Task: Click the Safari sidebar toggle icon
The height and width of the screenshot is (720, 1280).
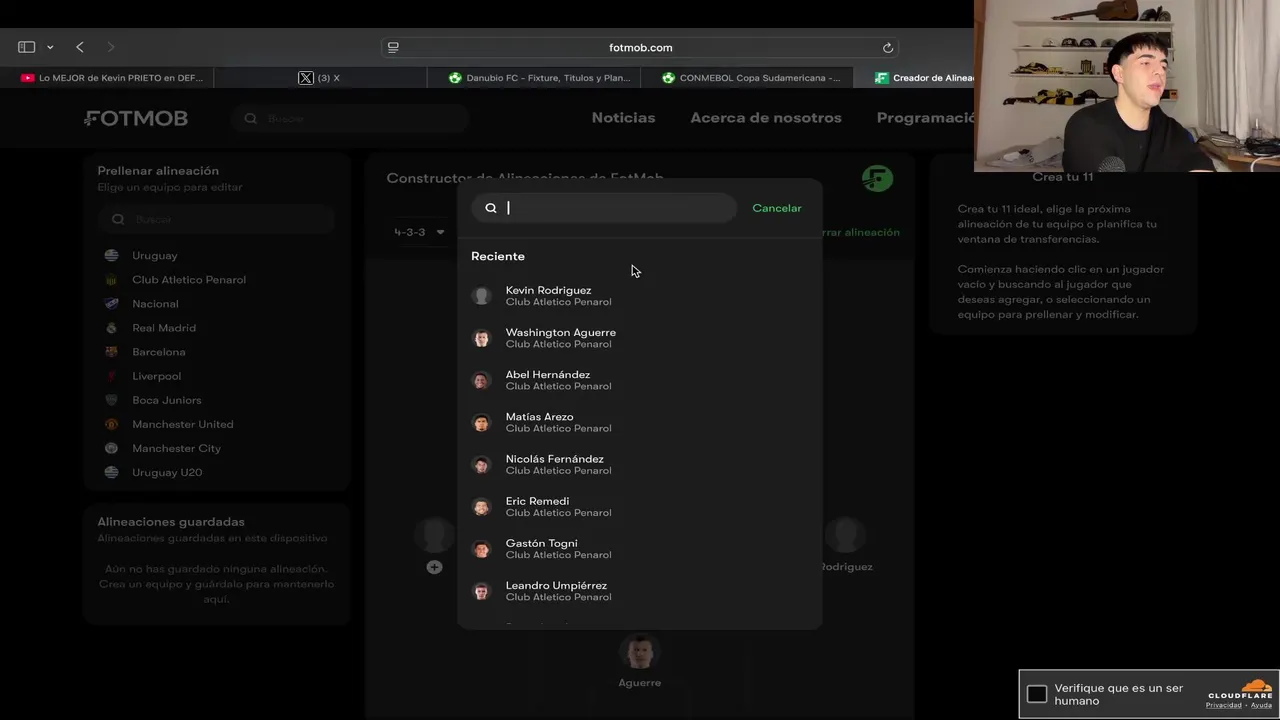Action: (x=27, y=47)
